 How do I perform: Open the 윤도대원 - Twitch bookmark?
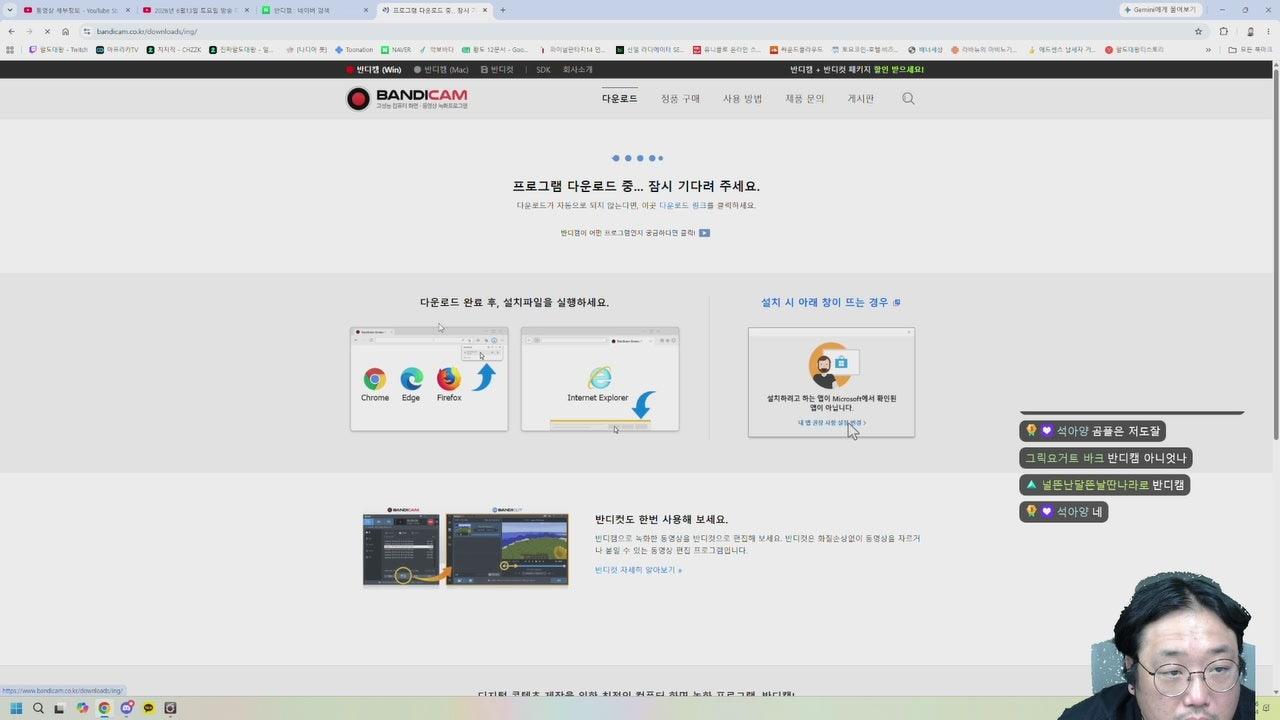(58, 49)
